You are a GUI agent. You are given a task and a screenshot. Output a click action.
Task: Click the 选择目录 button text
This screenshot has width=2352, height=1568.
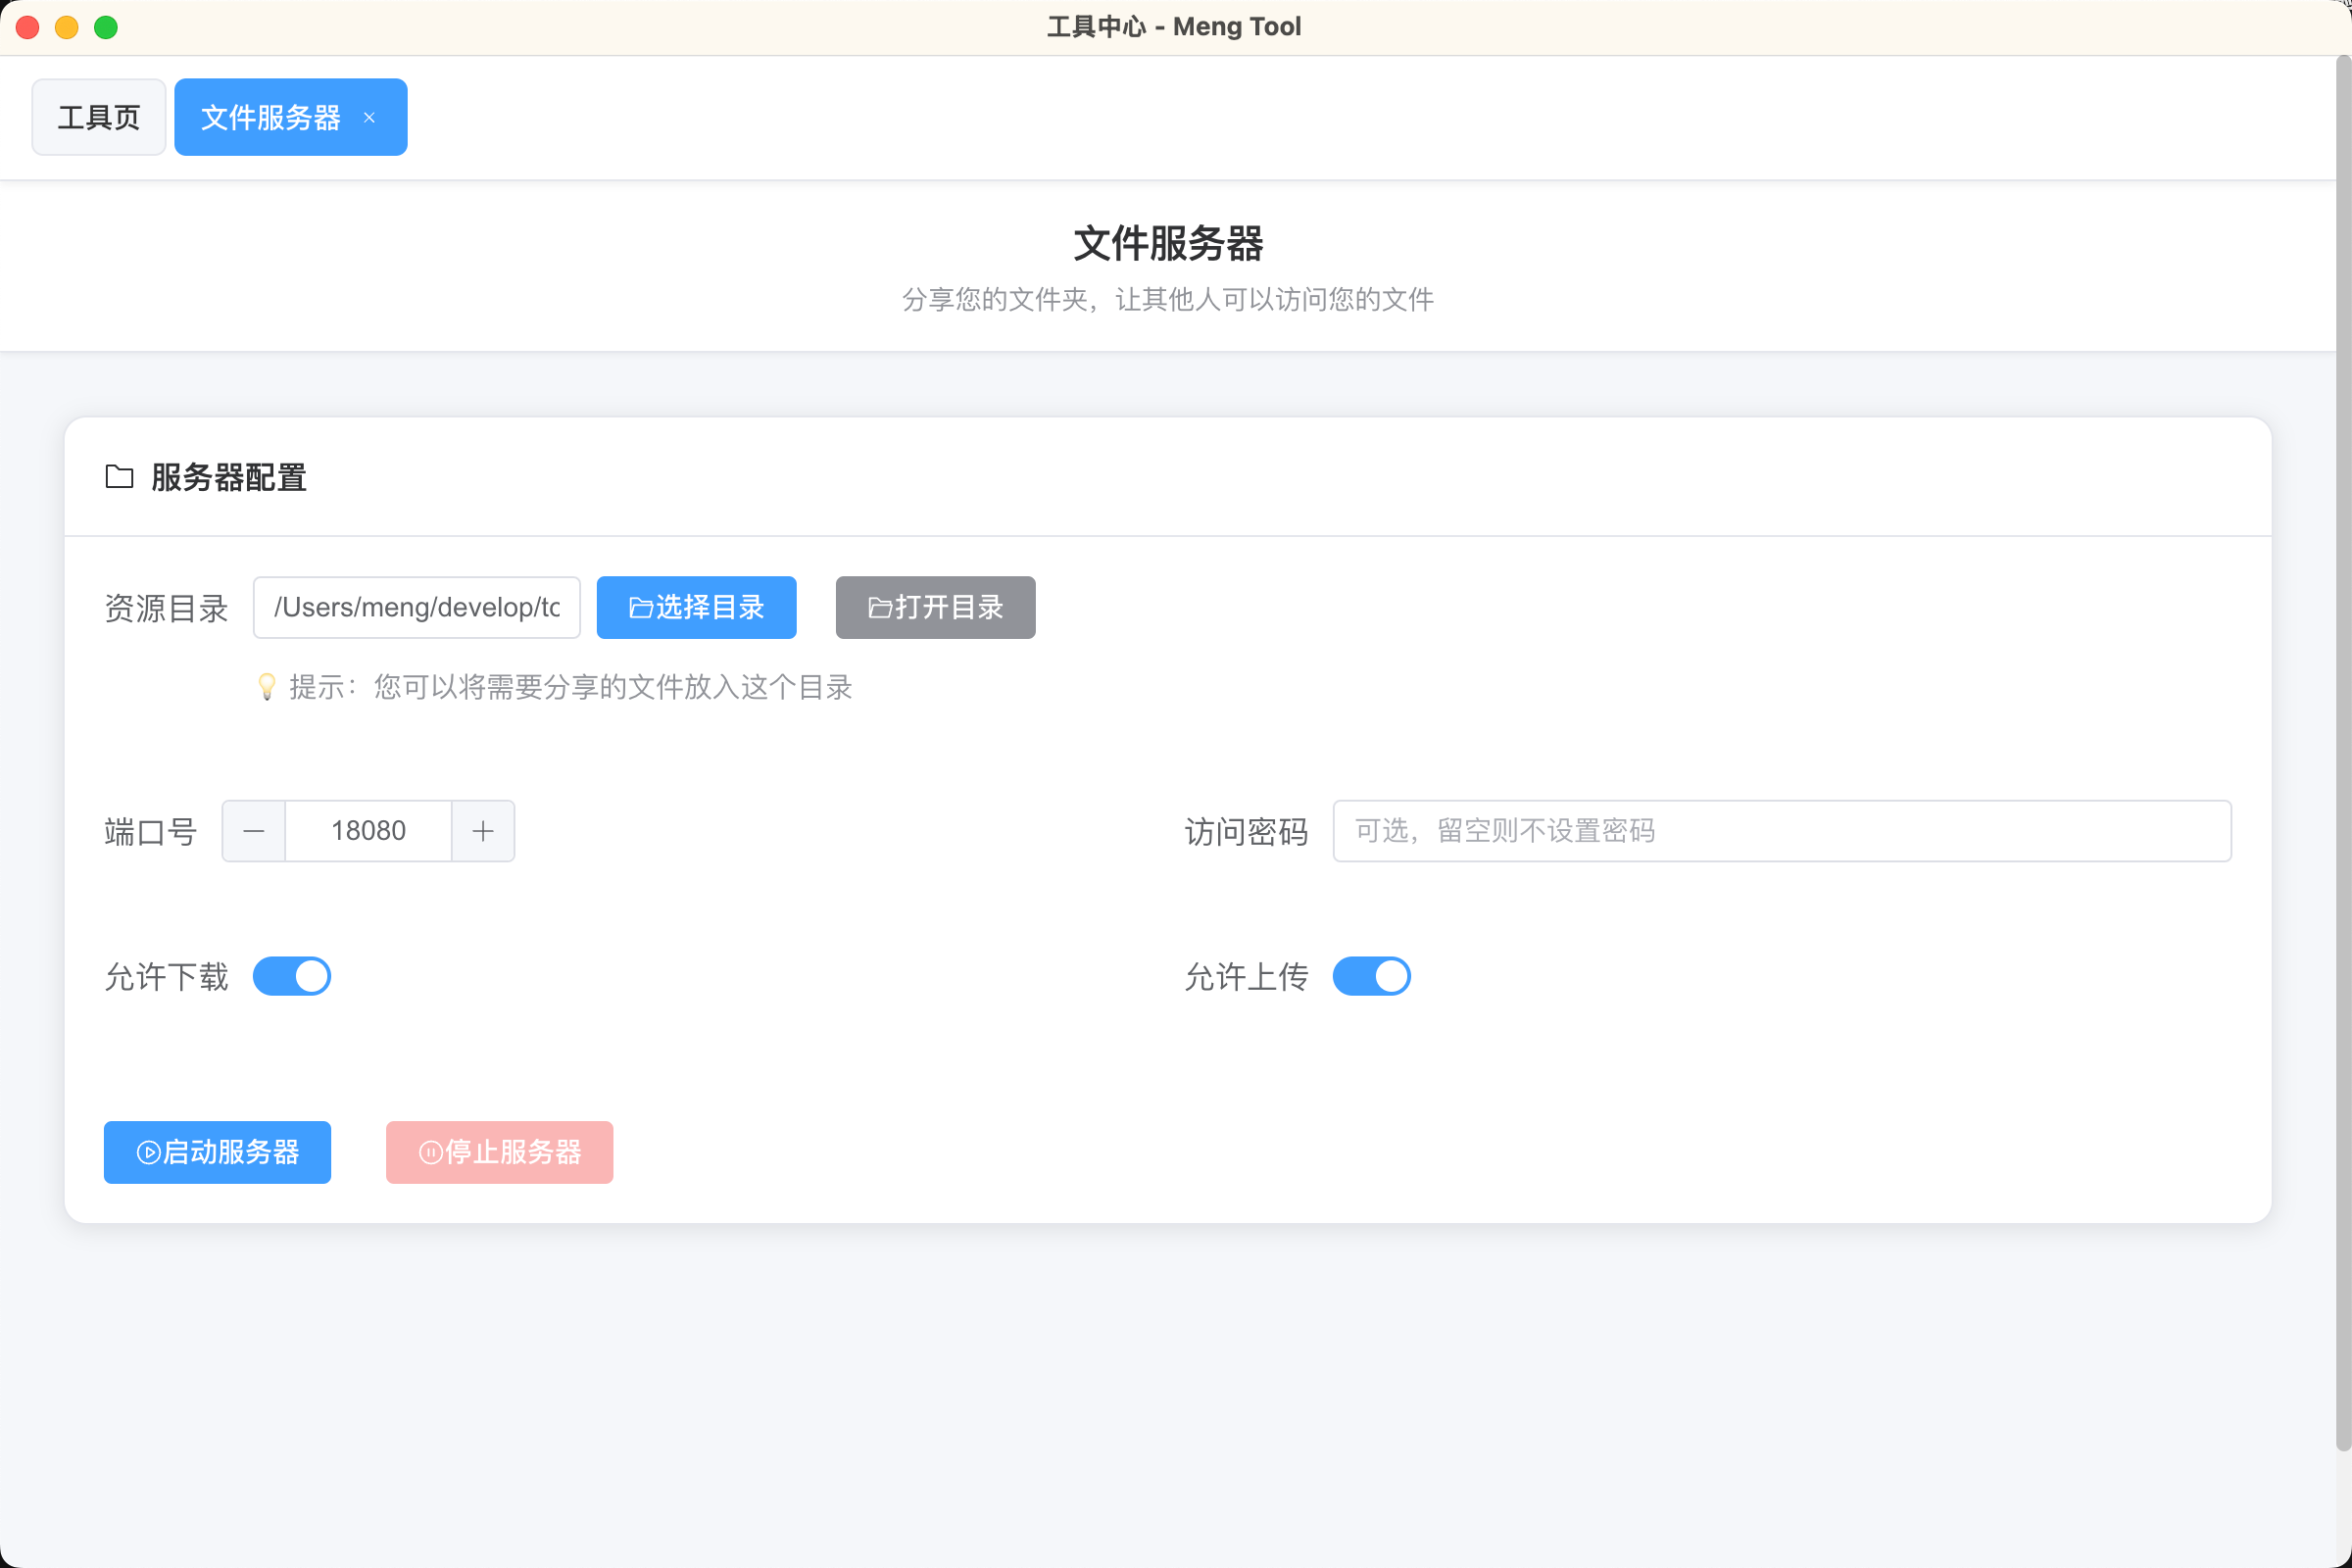710,607
